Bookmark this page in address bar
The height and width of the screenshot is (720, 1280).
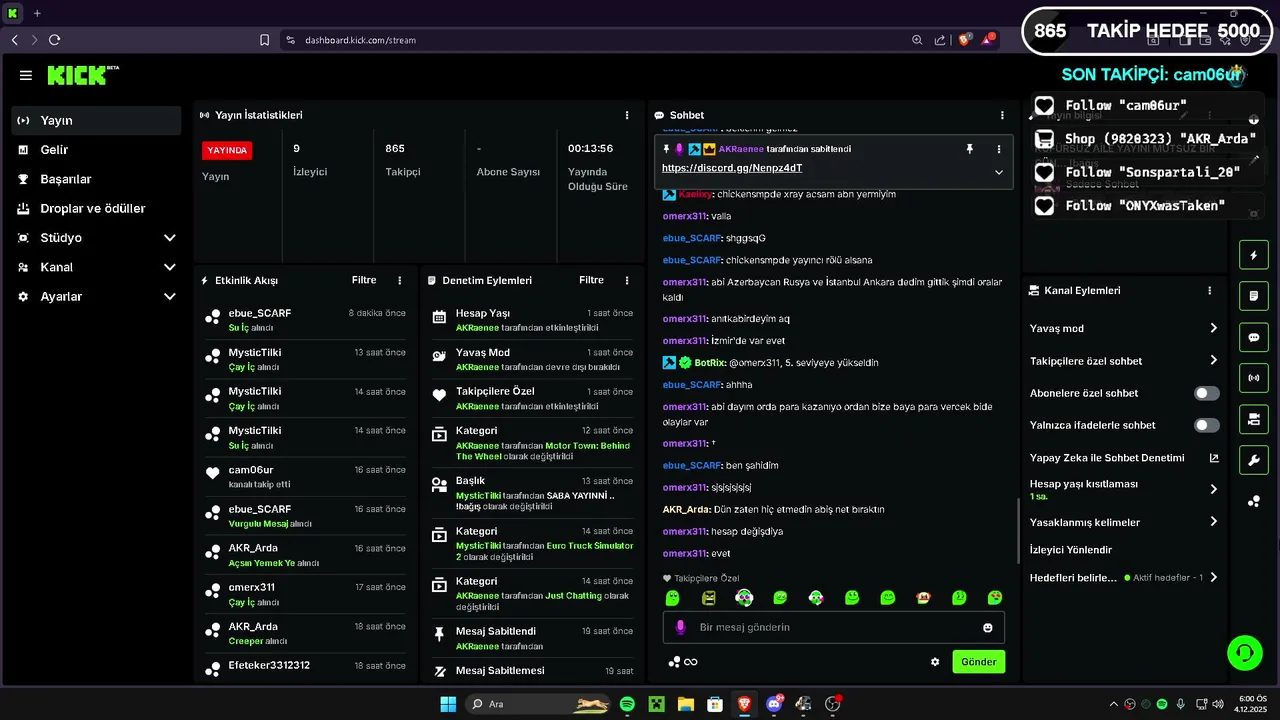tap(264, 40)
